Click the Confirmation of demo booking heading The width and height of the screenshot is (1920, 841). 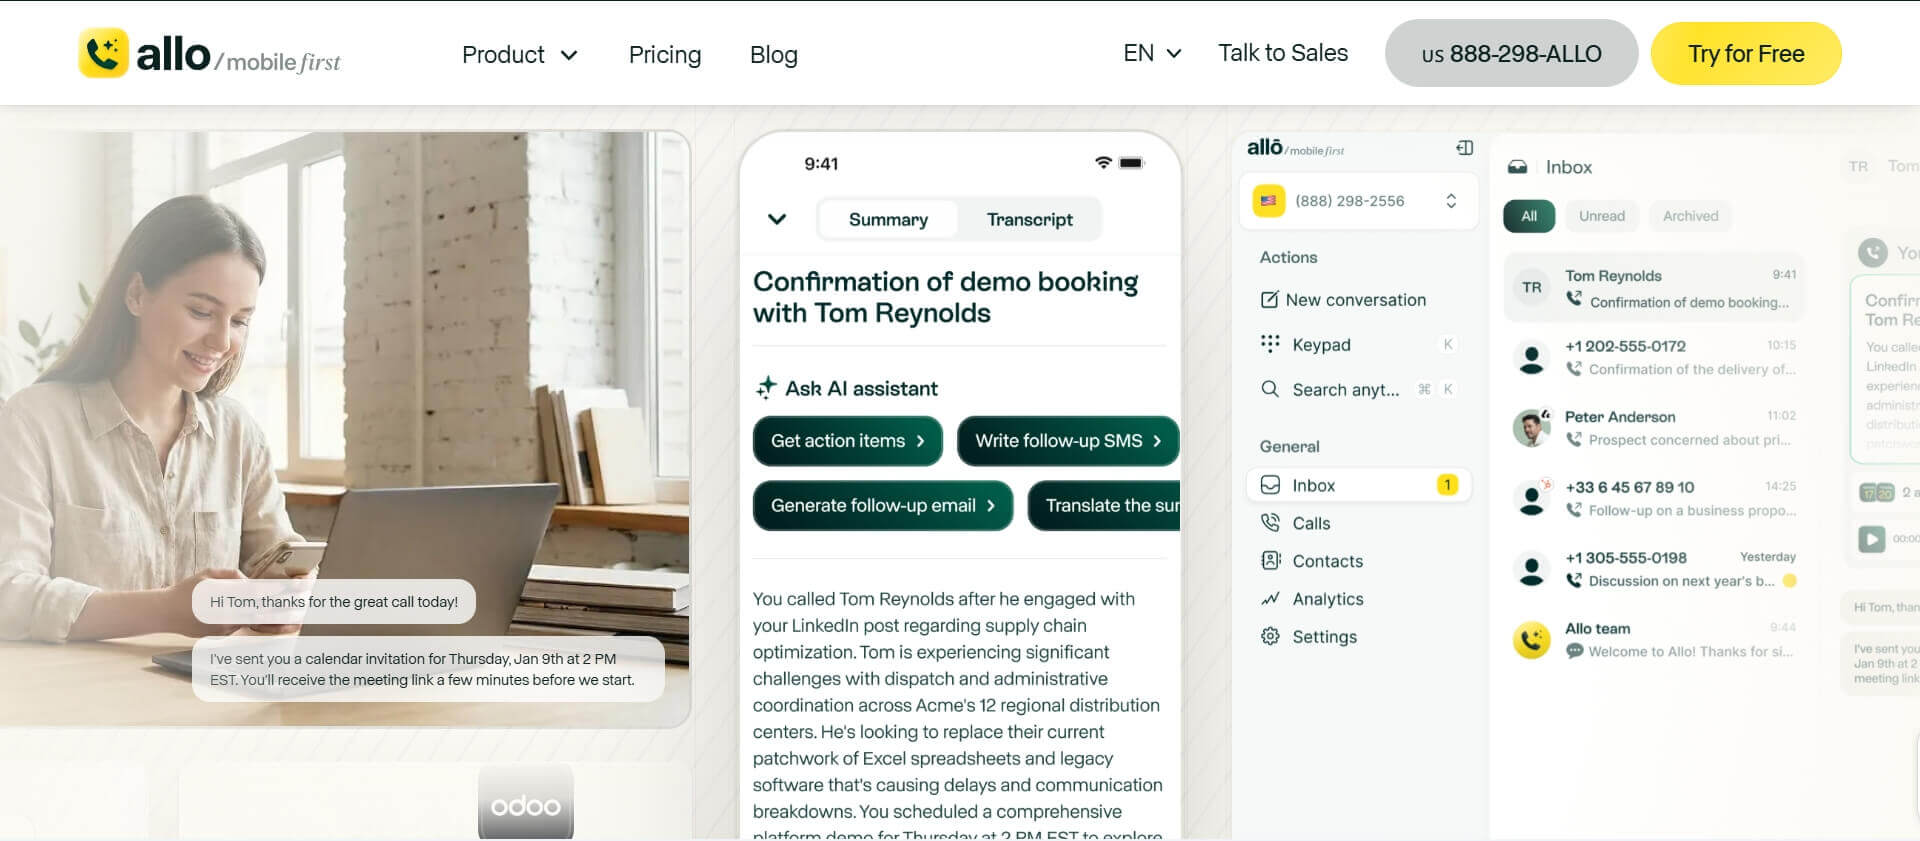pos(945,297)
